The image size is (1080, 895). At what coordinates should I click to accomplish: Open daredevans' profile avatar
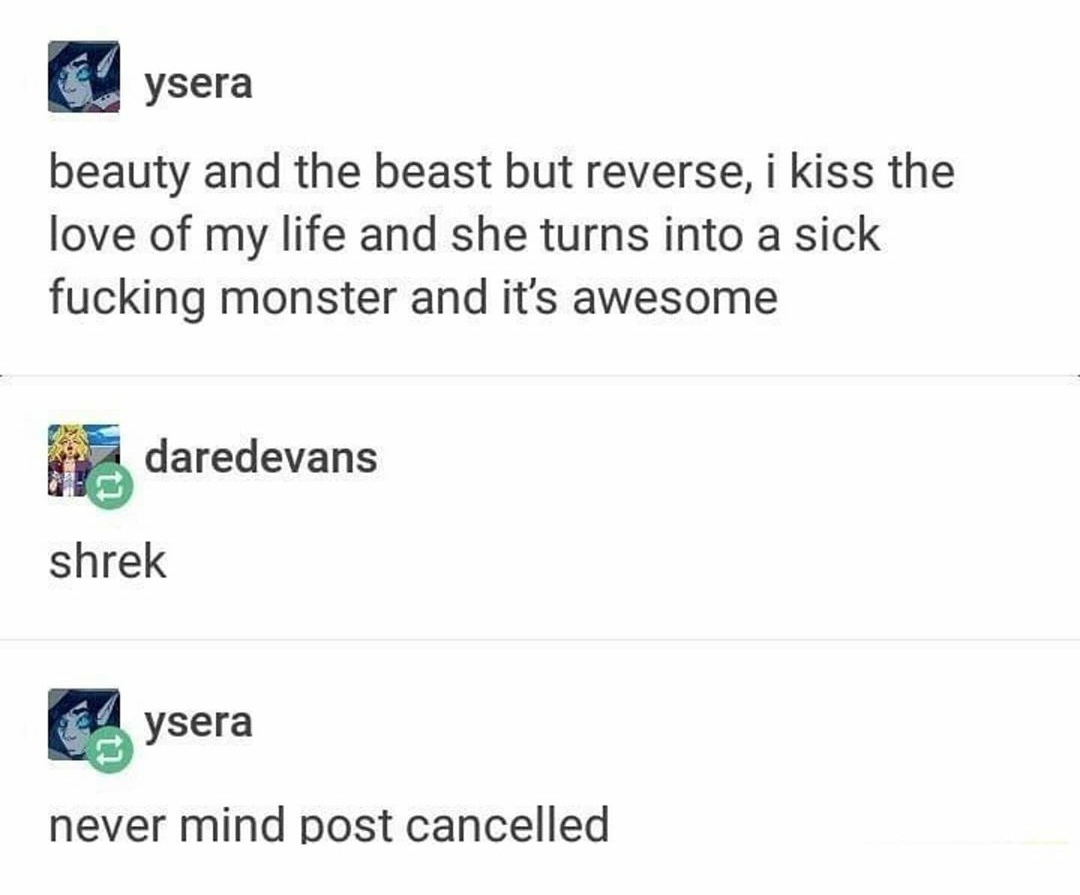(x=83, y=460)
